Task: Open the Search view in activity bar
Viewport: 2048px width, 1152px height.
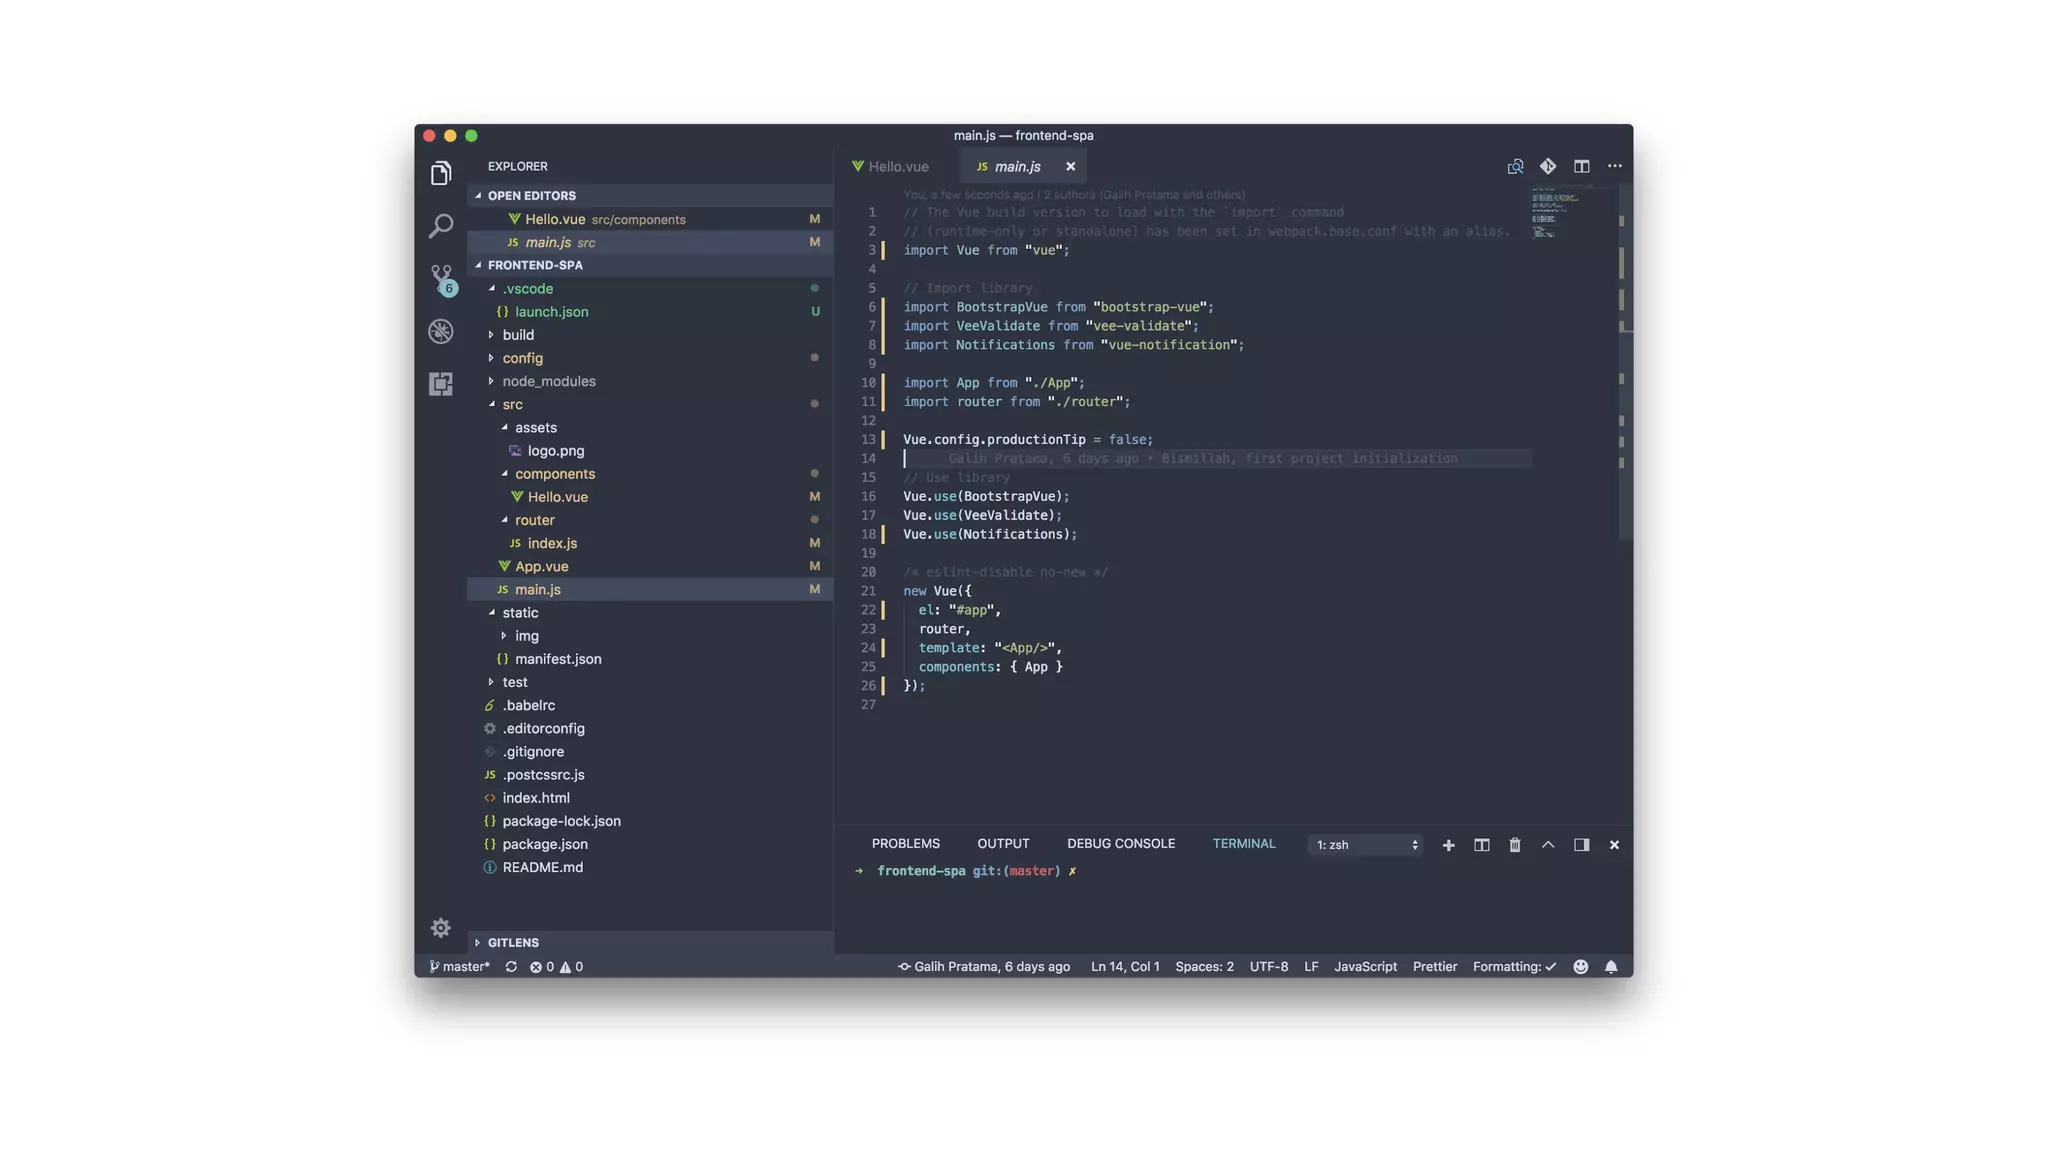Action: (440, 226)
